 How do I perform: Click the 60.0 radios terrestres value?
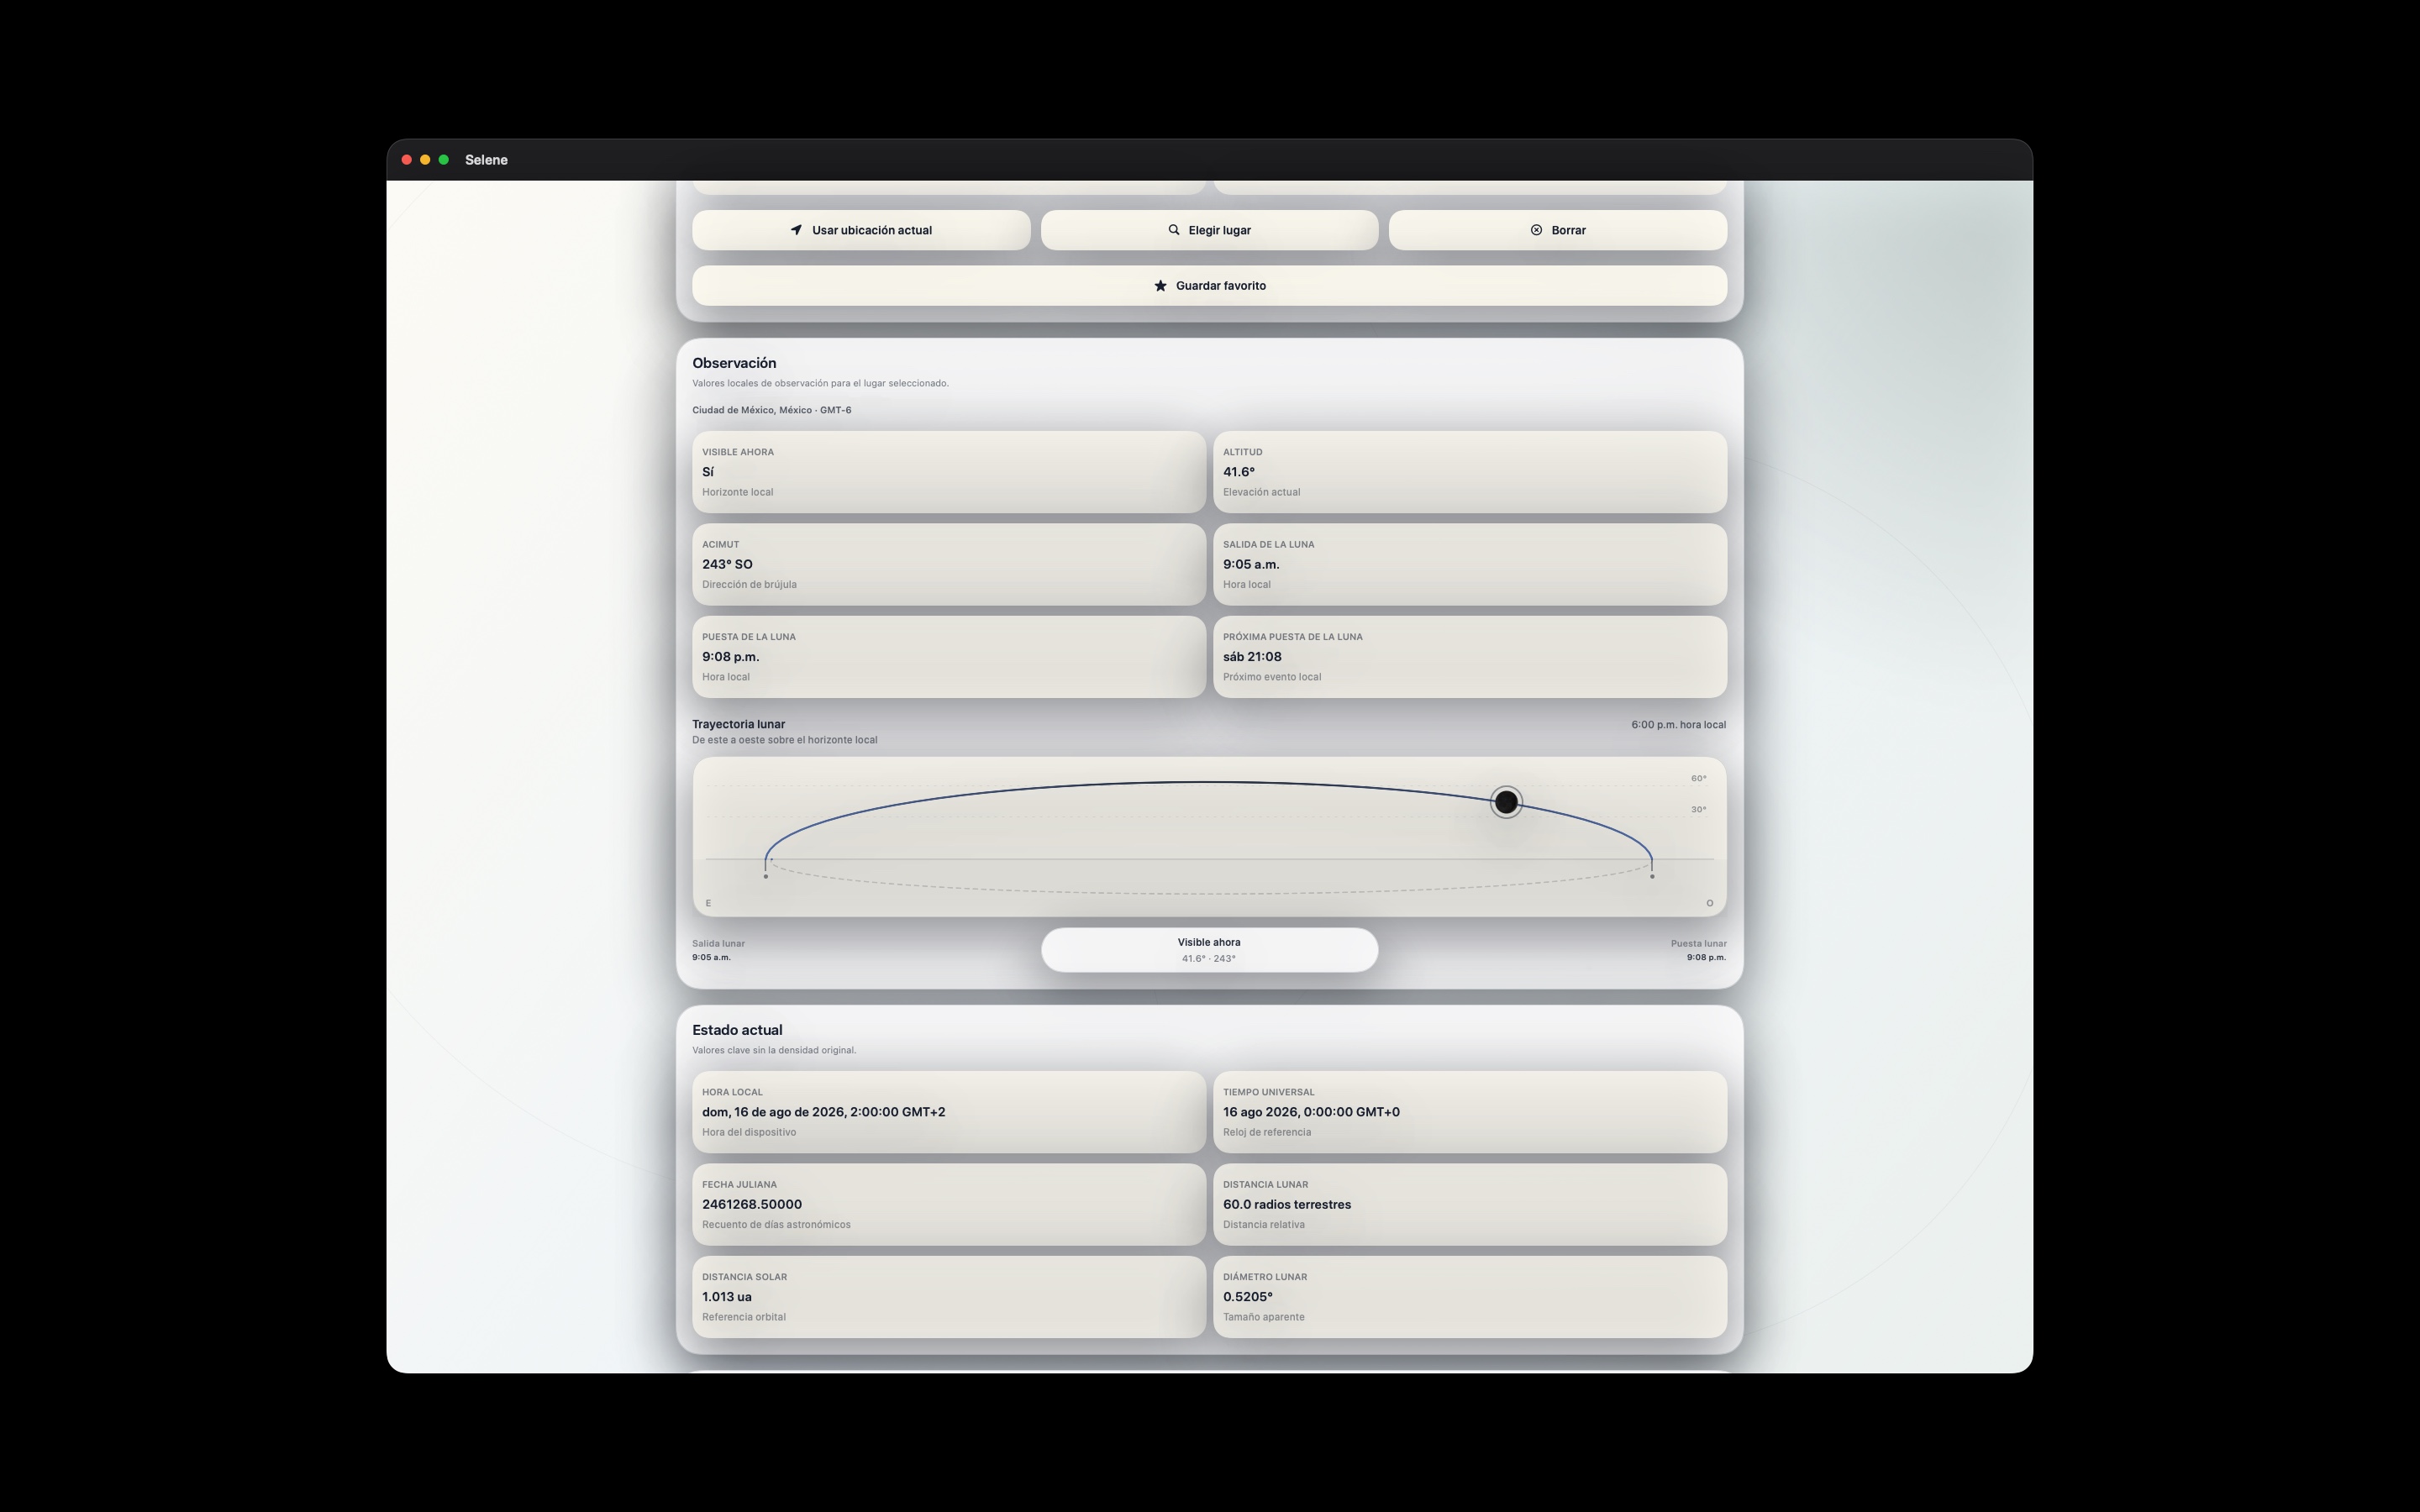tap(1287, 1204)
